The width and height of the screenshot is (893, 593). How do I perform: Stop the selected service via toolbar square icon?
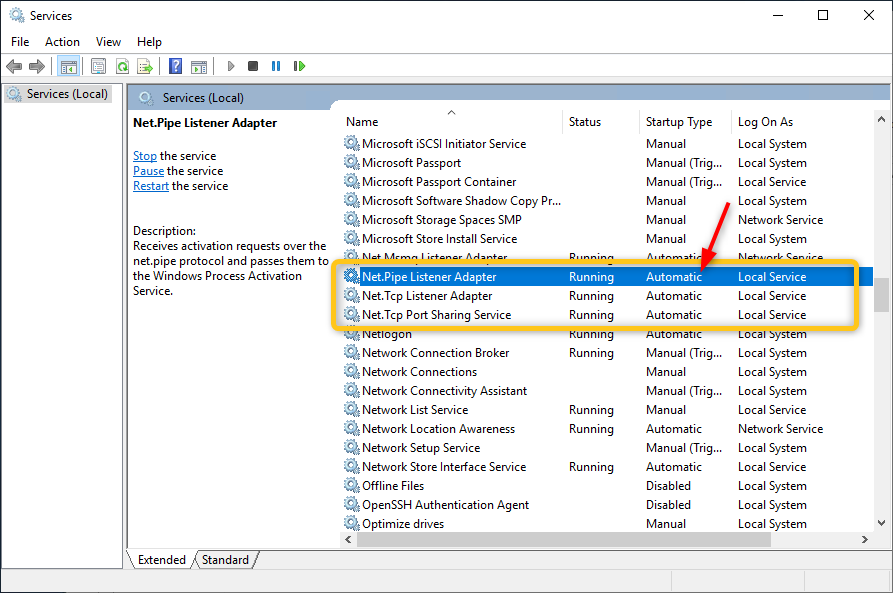tap(253, 66)
